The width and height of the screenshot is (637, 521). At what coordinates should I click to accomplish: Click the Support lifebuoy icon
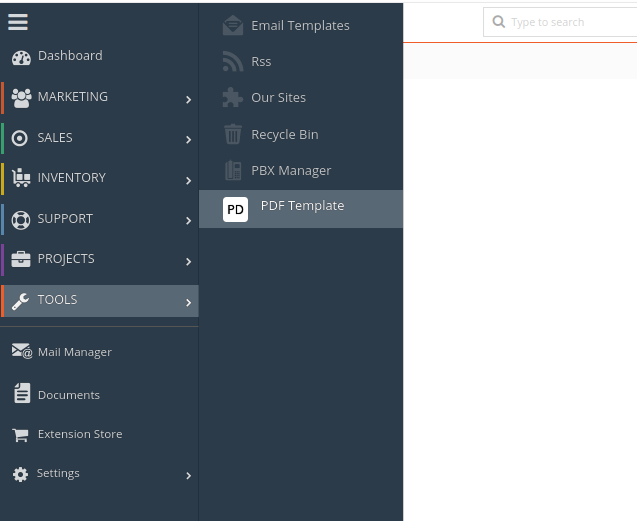coord(21,220)
